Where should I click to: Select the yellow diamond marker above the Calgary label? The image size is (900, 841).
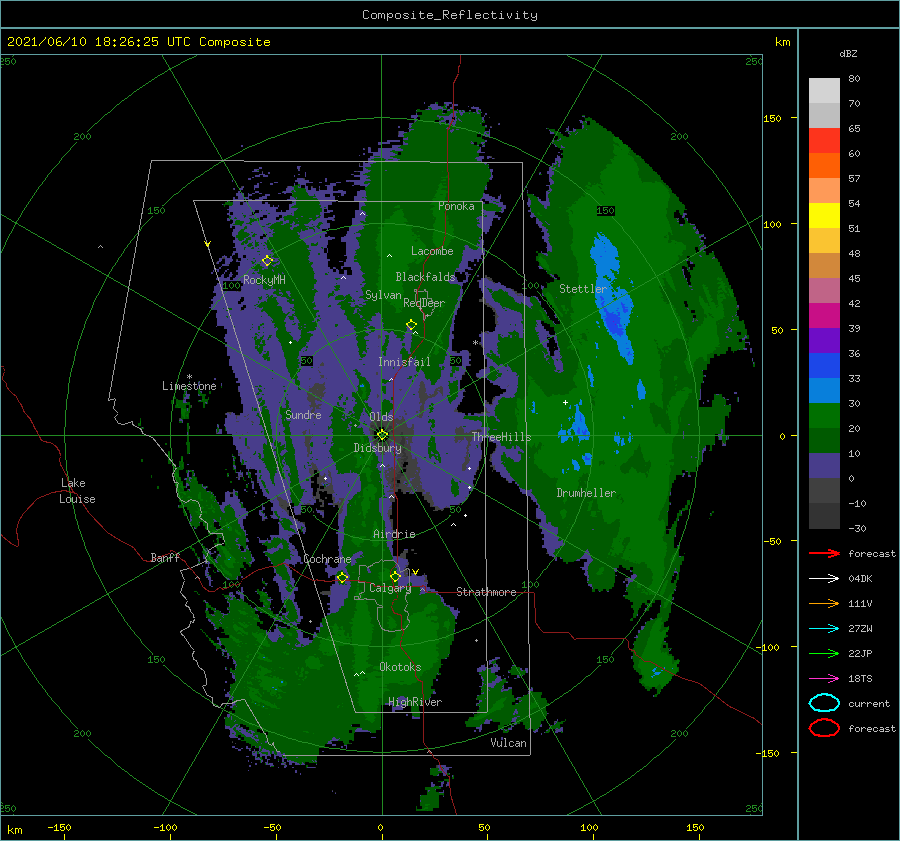[395, 576]
